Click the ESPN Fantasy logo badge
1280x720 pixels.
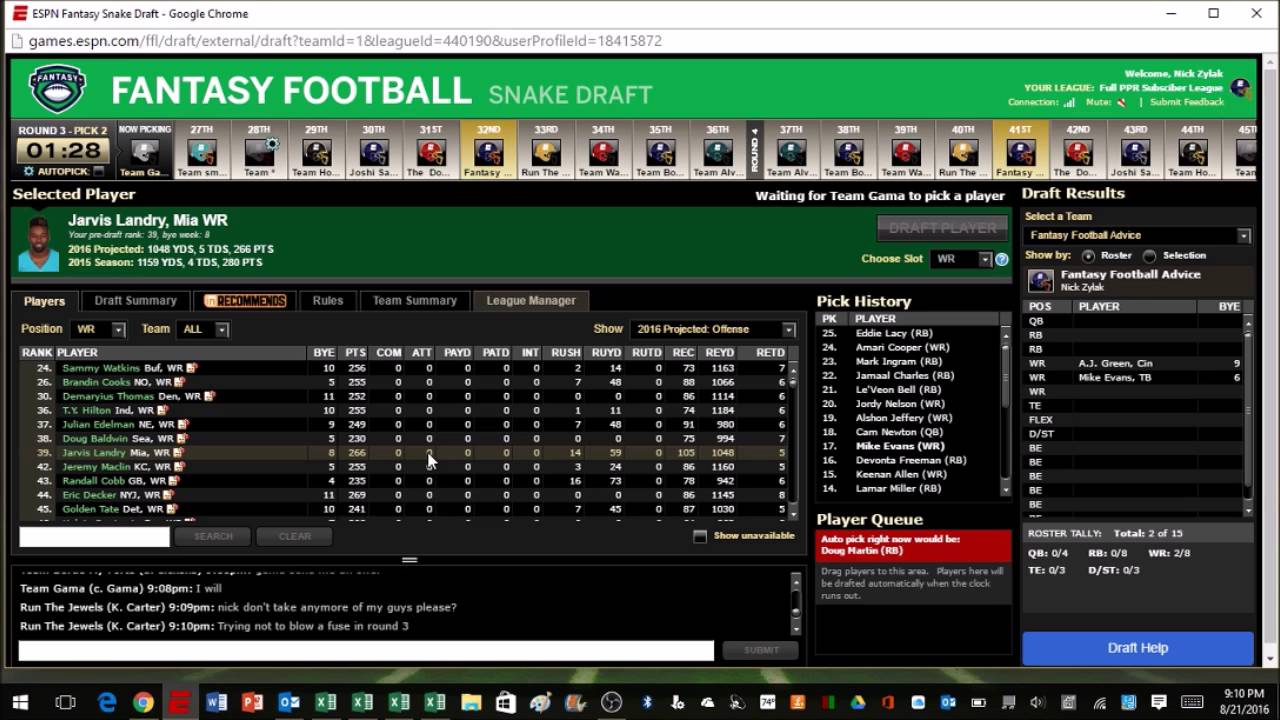[57, 90]
